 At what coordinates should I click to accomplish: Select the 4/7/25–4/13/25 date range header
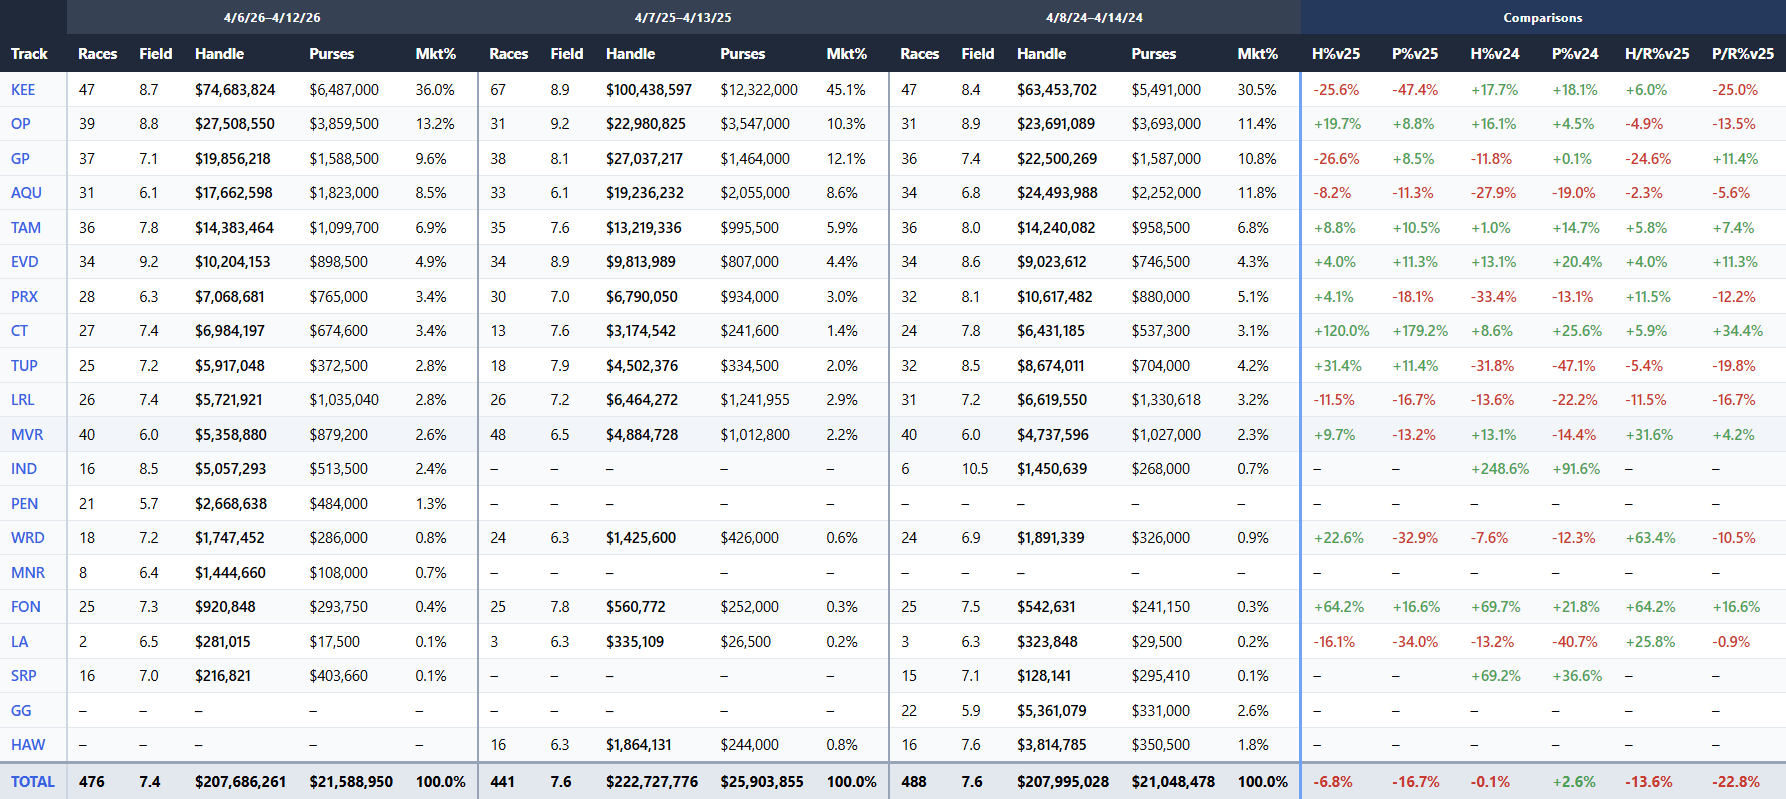[x=683, y=18]
